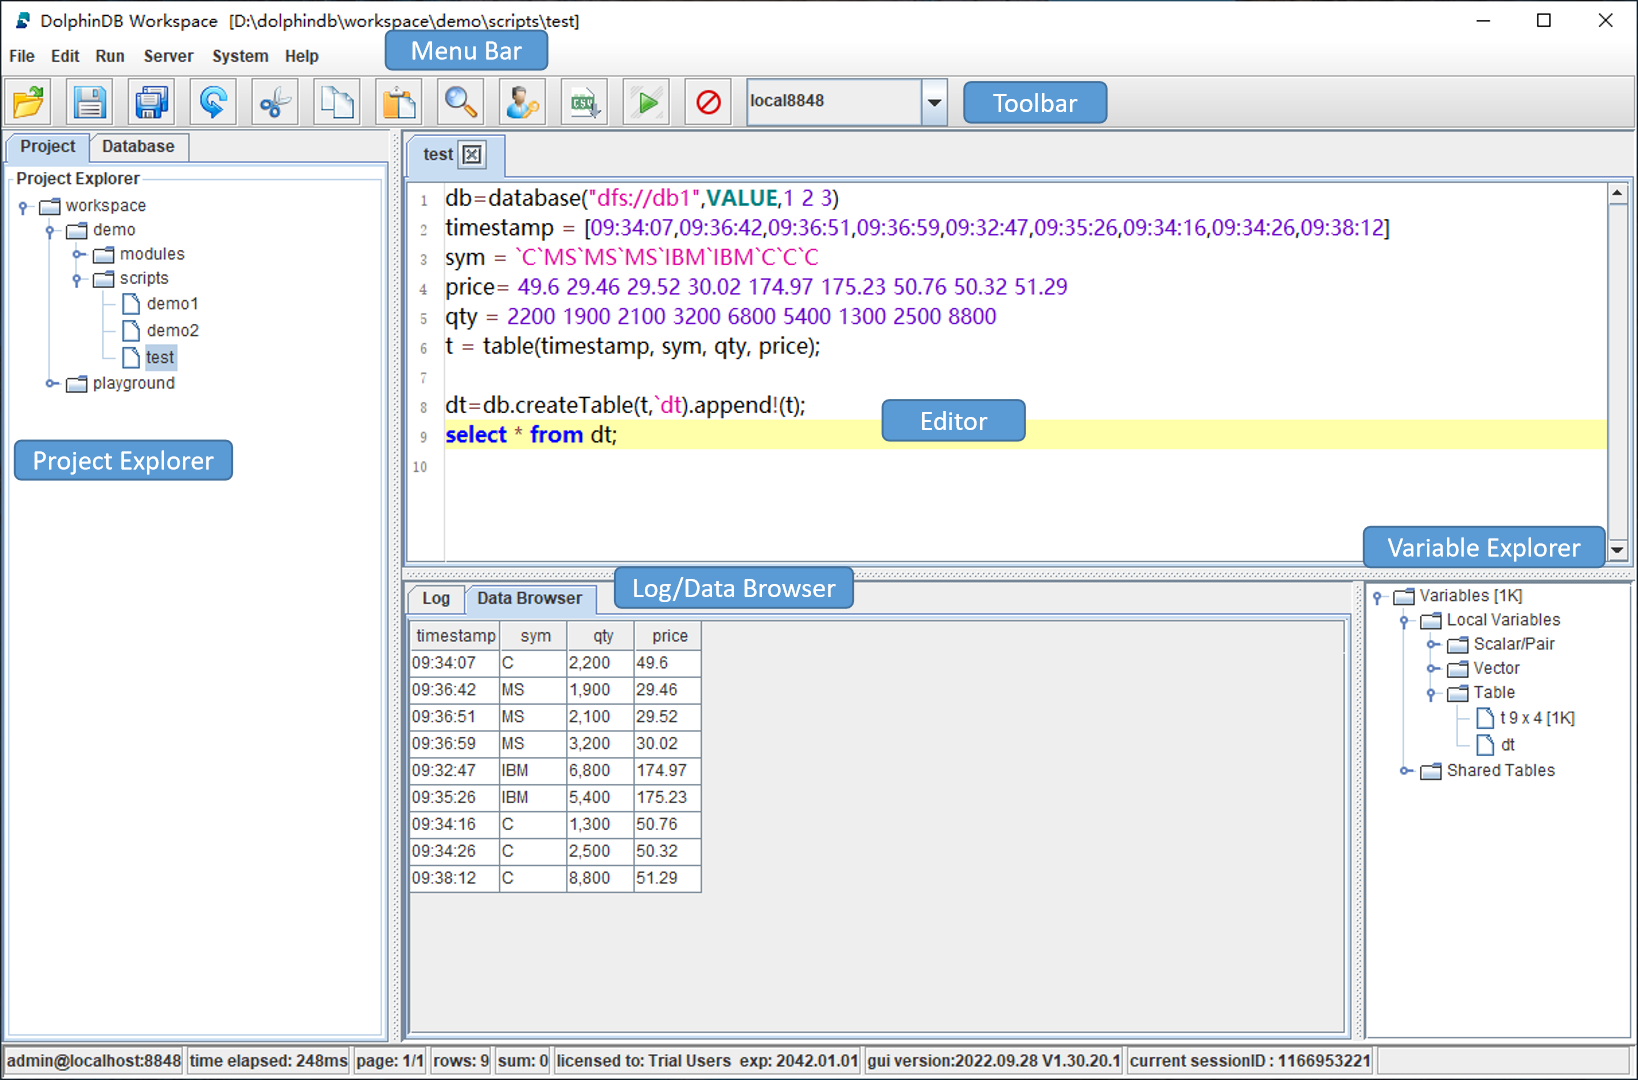Screen dimensions: 1638x1080
Task: Click the Cut (scissors) toolbar icon
Action: pos(275,102)
